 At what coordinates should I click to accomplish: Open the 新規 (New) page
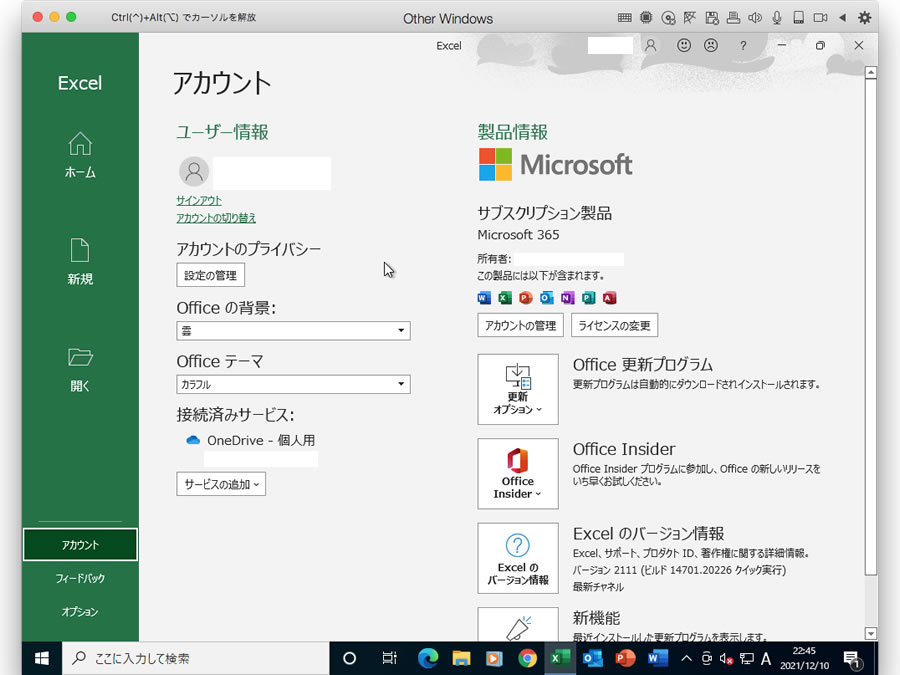pos(80,262)
